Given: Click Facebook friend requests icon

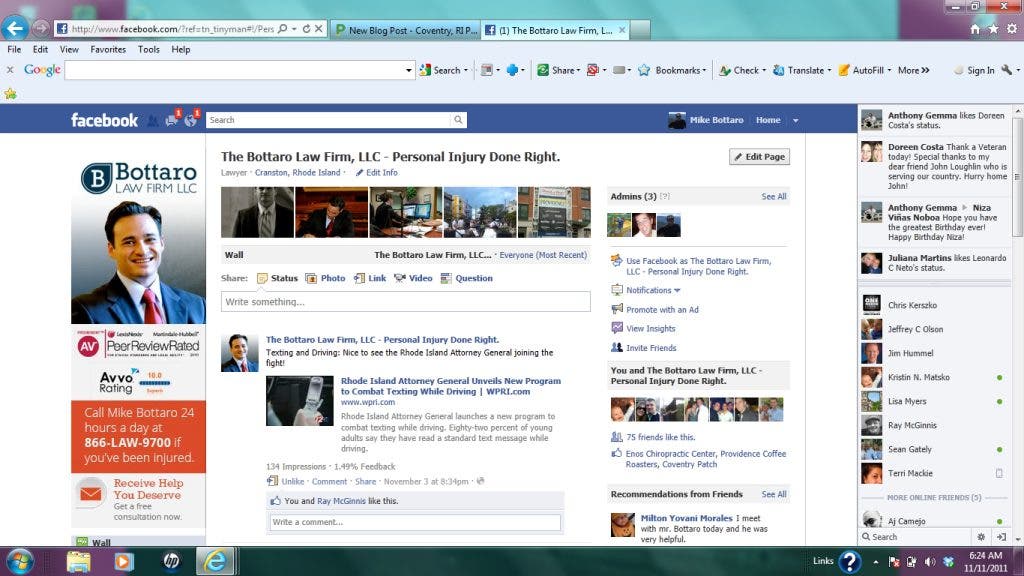Looking at the screenshot, I should click(x=153, y=120).
